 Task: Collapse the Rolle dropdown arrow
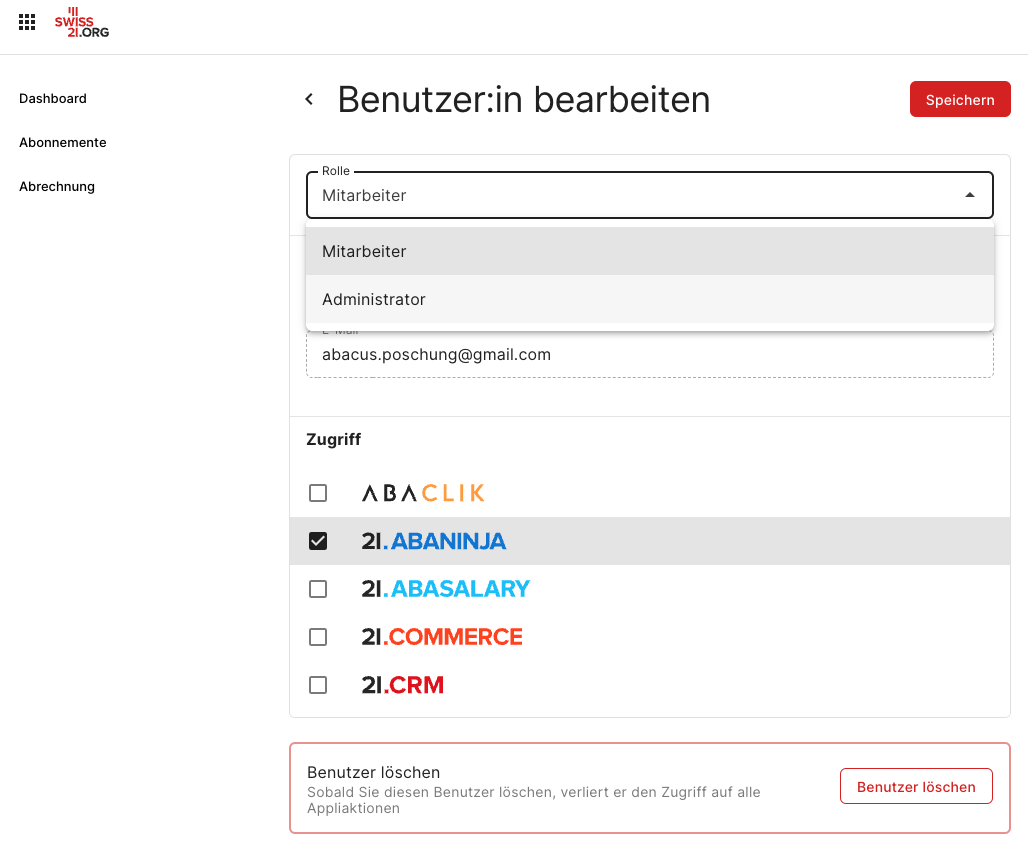point(970,195)
